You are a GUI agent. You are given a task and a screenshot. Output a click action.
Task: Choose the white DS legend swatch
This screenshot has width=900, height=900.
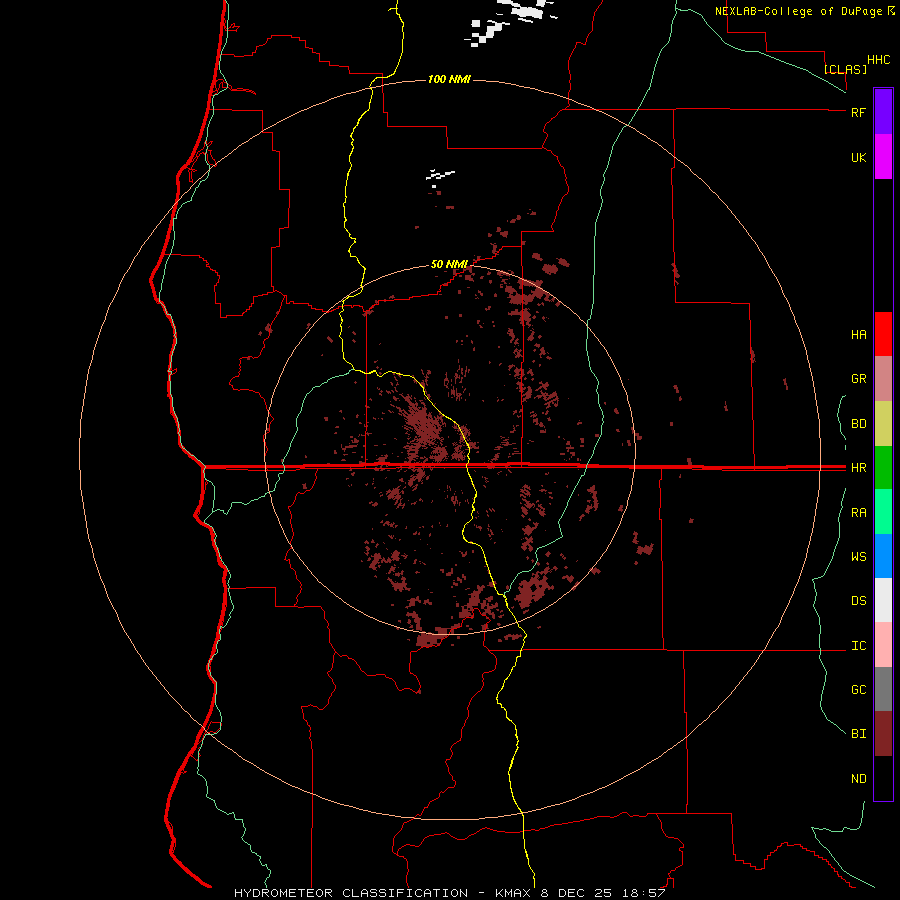[x=883, y=600]
